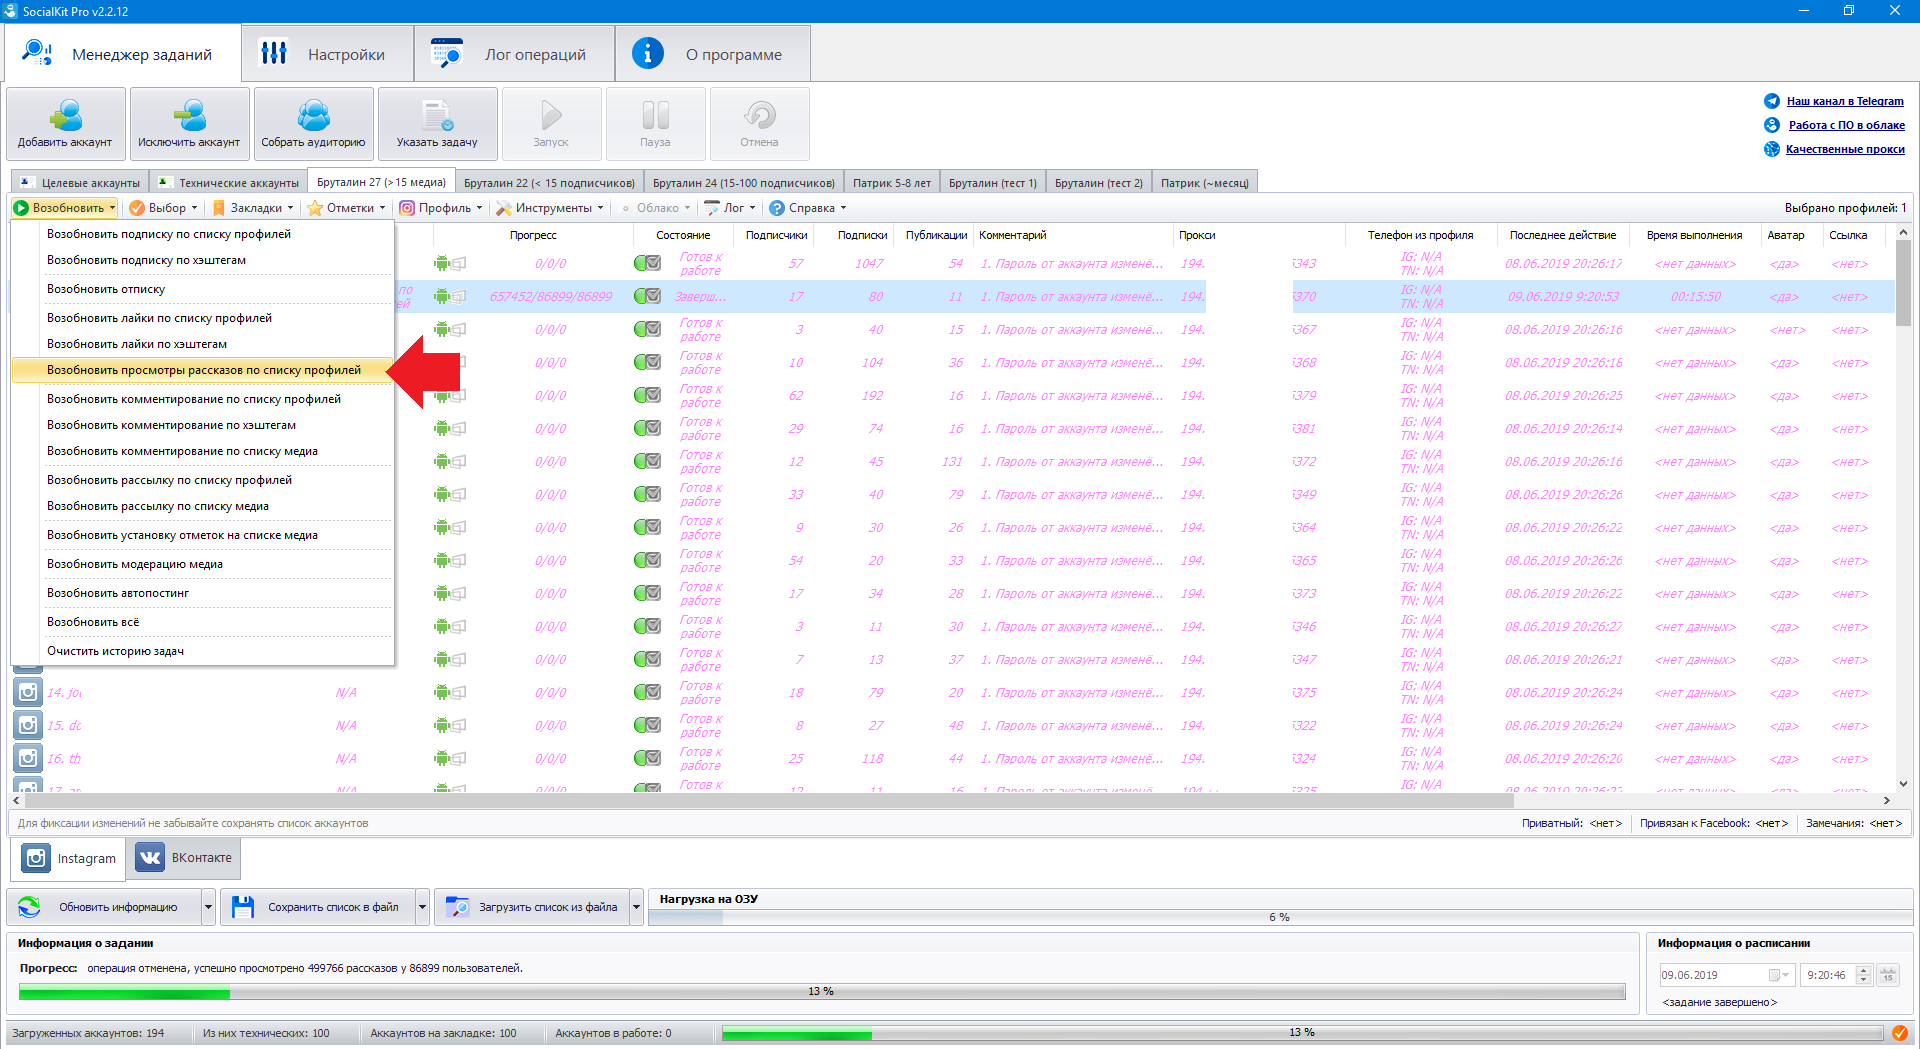Click the horizontal table scrollbar
Screen dimensions: 1920x1049
769,801
